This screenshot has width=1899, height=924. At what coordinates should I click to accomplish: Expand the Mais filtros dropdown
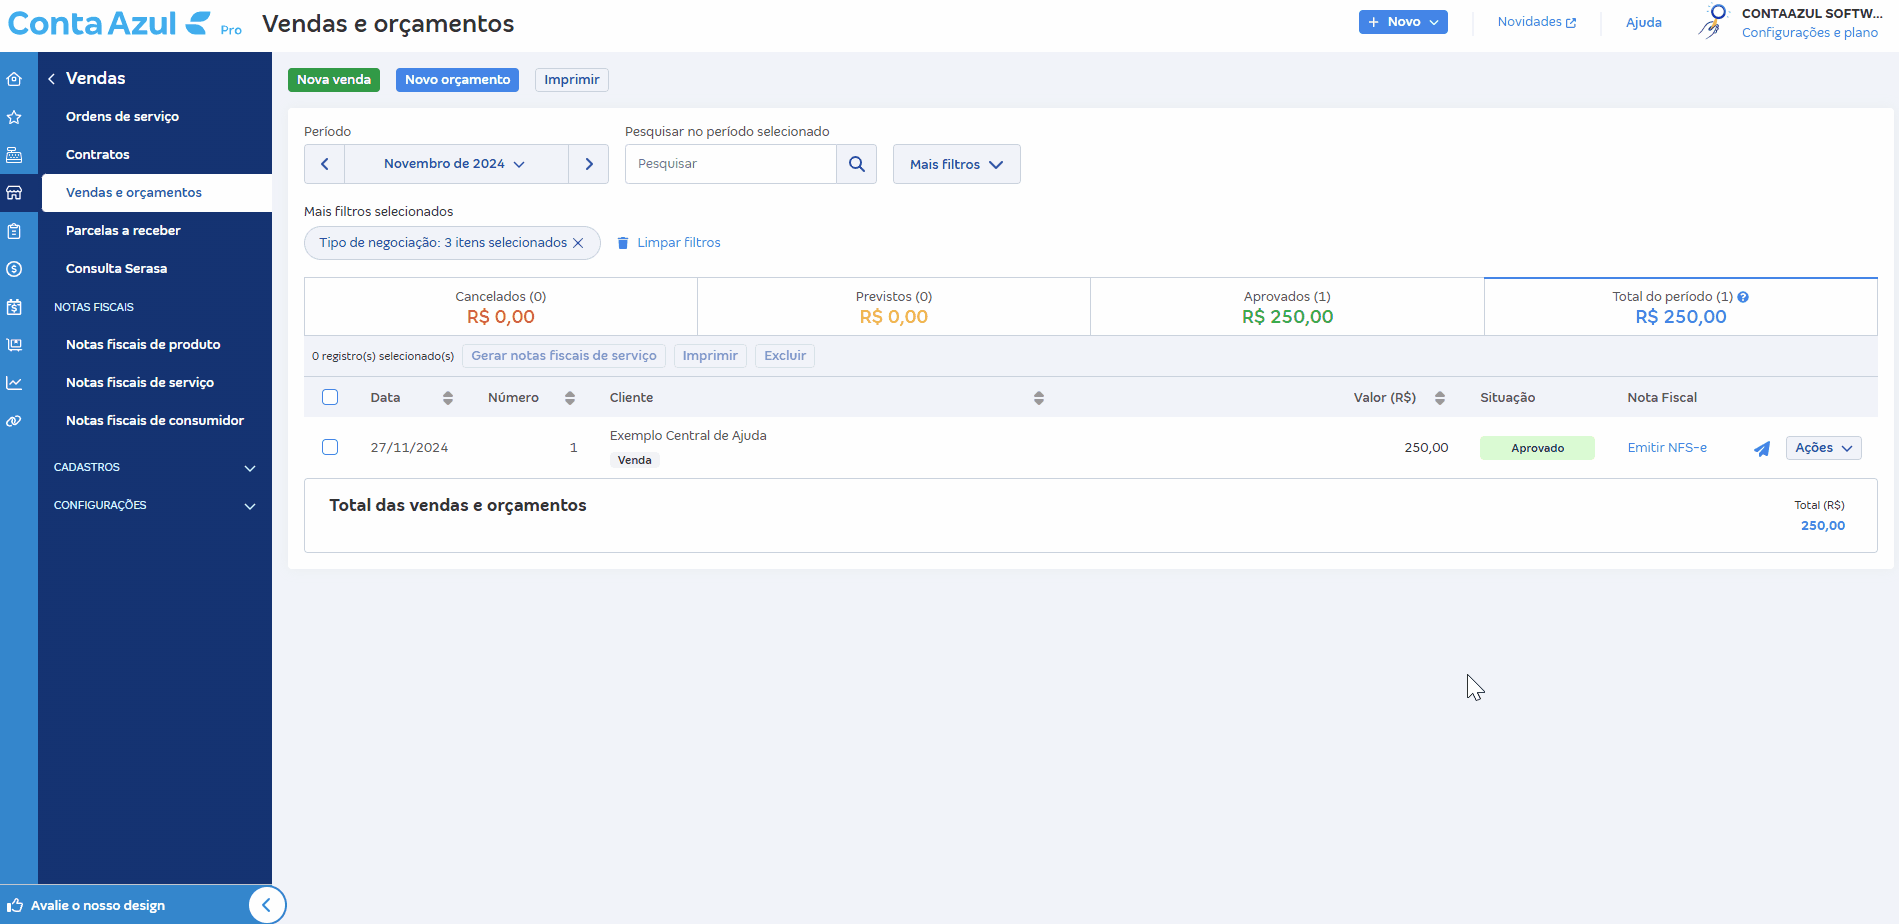(956, 164)
